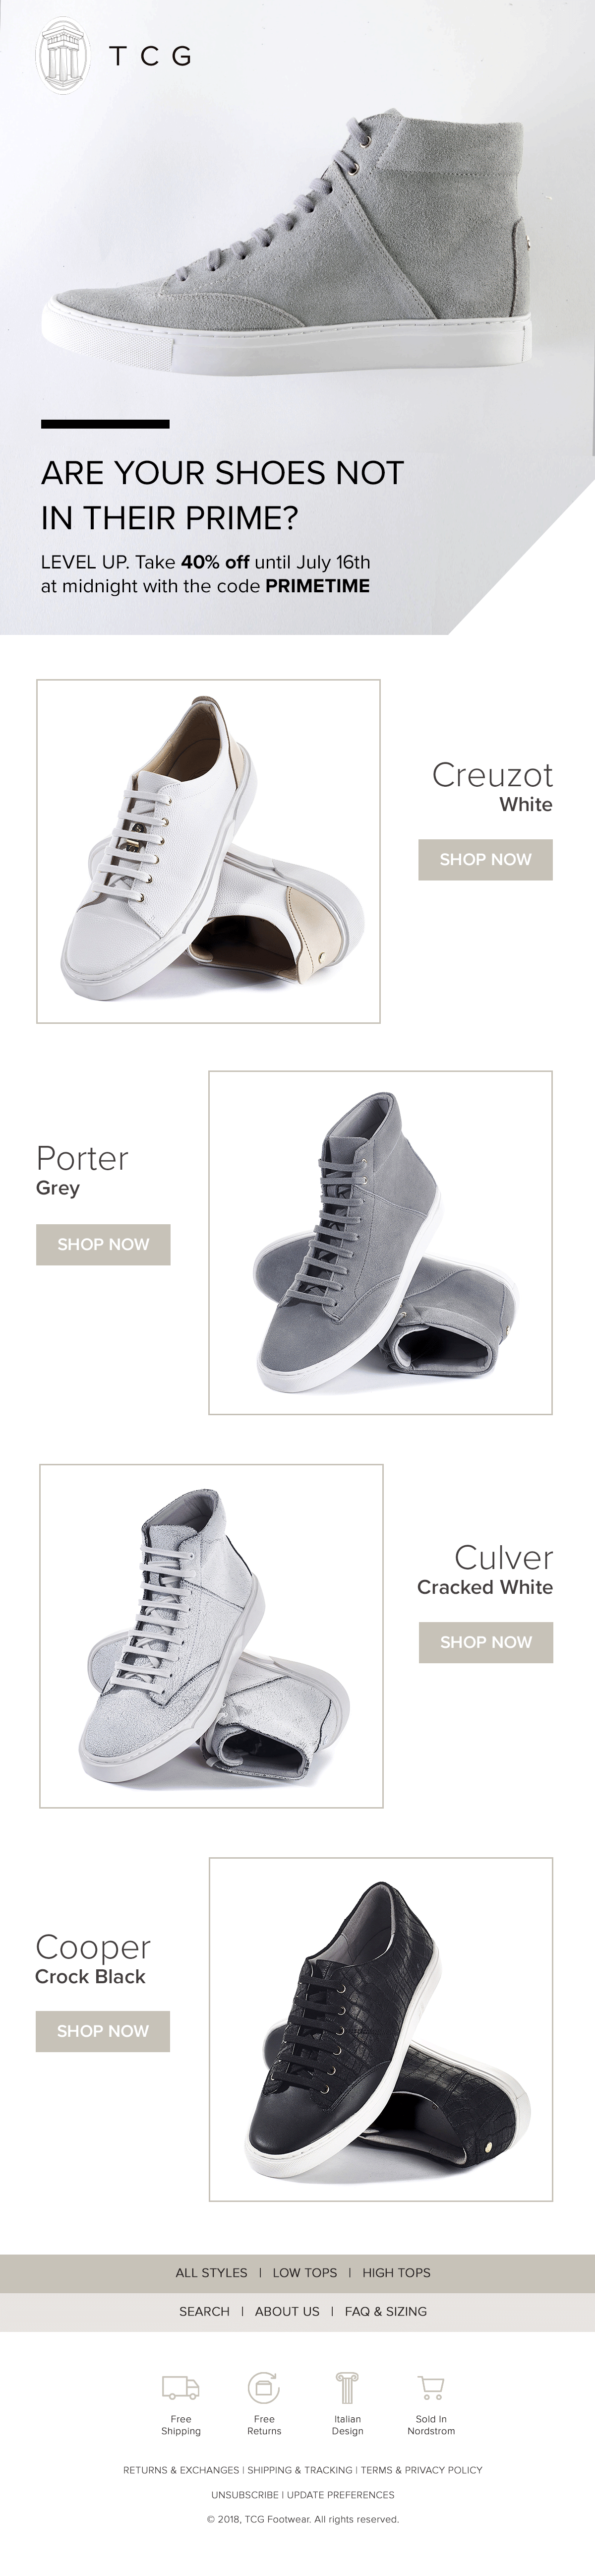Open the Porter Grey sneaker image
This screenshot has width=595, height=2576.
click(x=380, y=1243)
